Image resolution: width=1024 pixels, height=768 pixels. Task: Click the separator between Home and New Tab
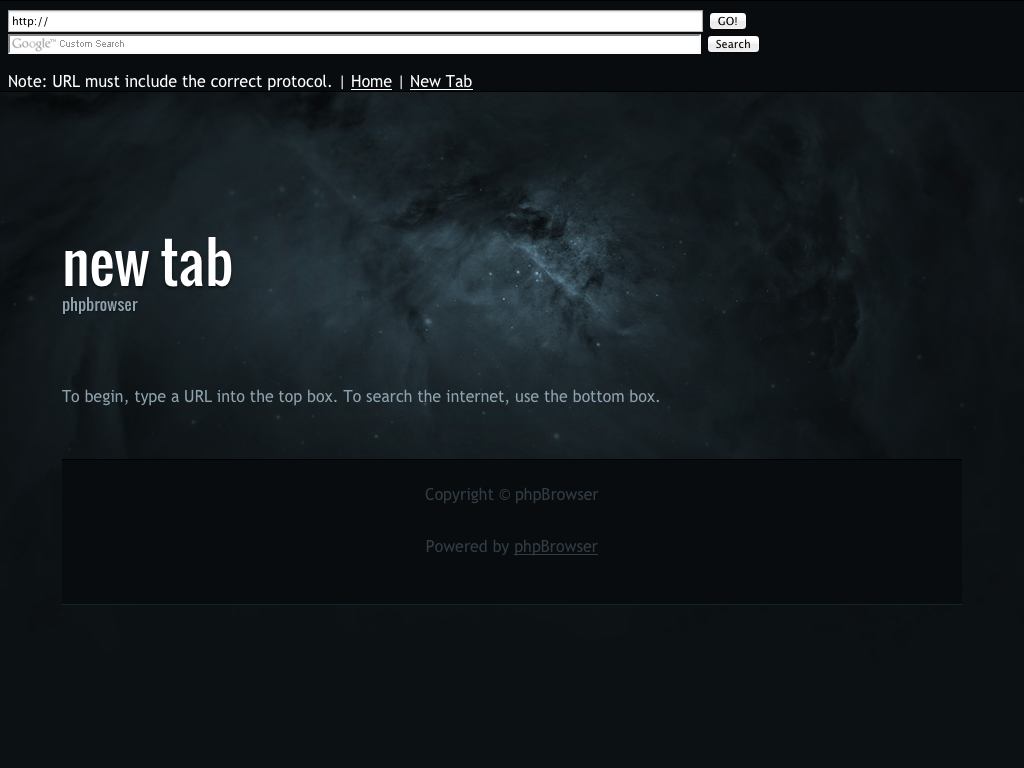pyautogui.click(x=400, y=82)
